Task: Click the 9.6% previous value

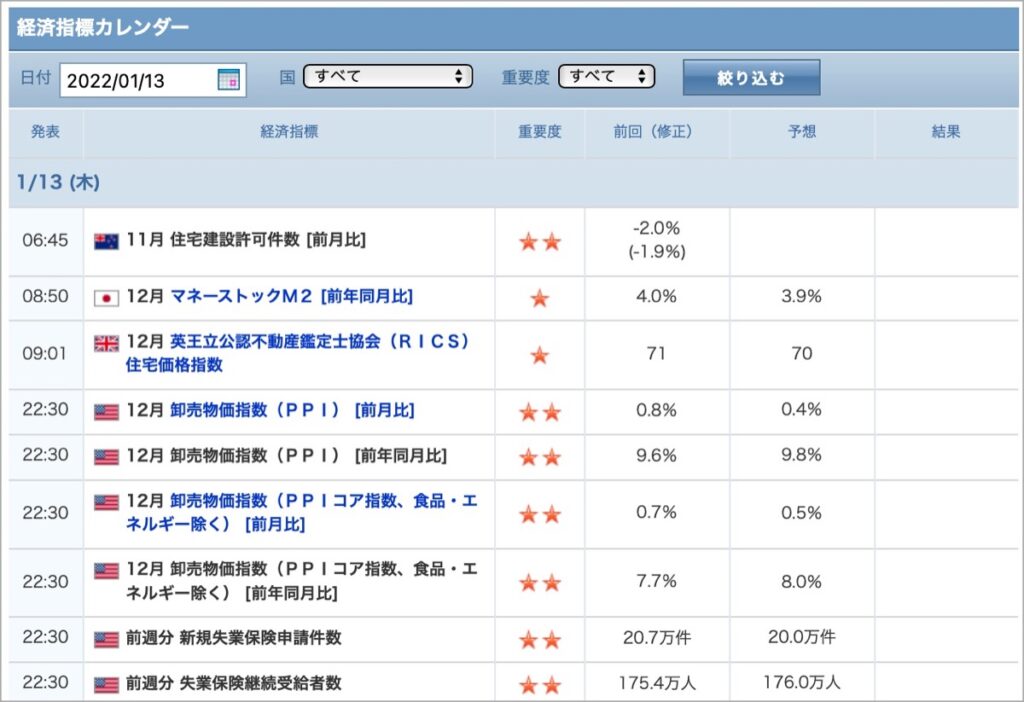Action: 656,455
